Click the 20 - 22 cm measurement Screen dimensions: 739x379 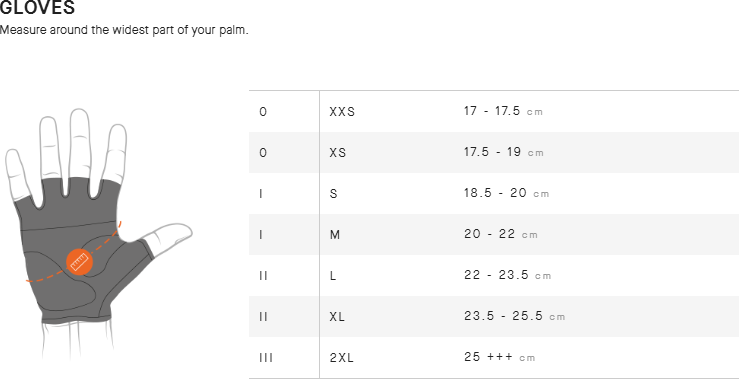(x=501, y=234)
